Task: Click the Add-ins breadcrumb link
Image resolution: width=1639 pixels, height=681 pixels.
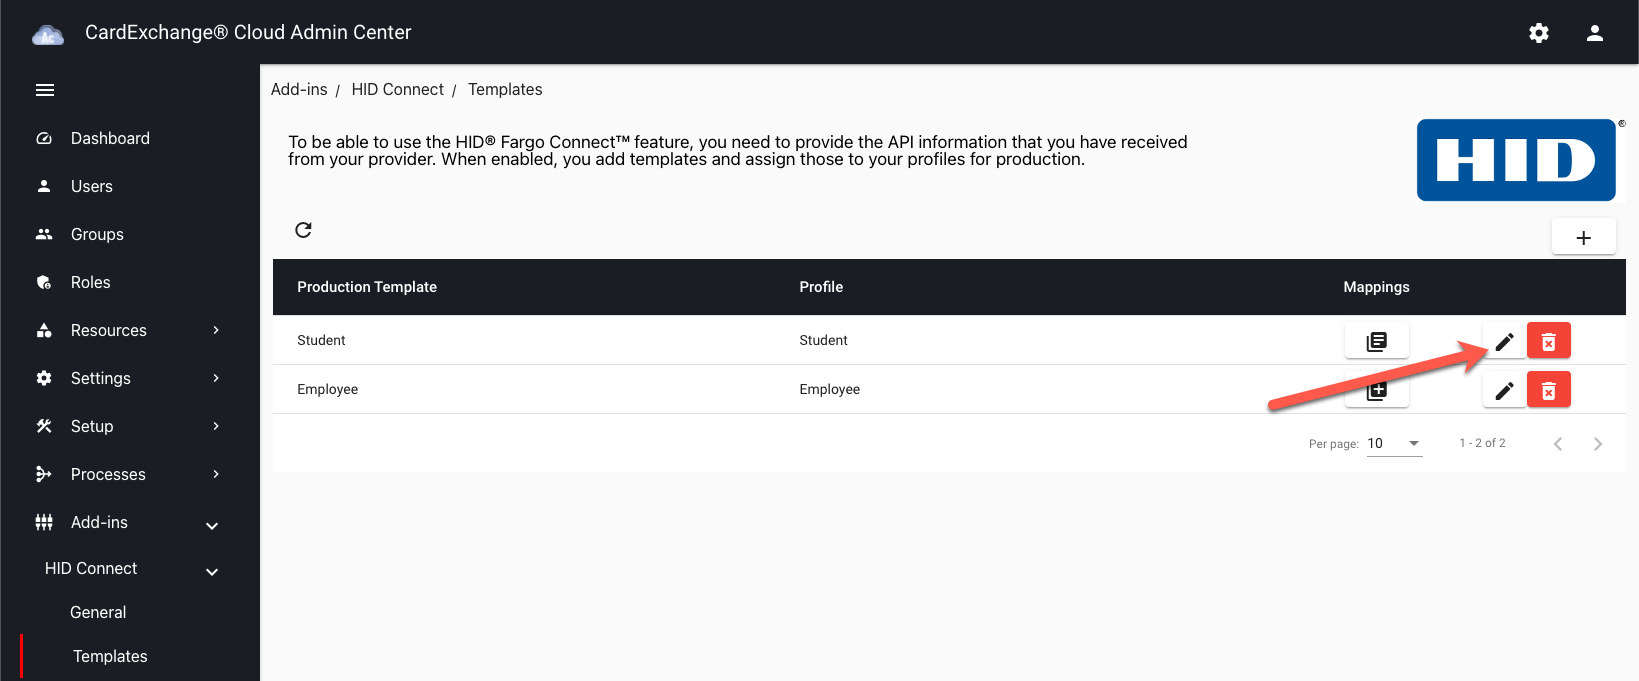Action: [299, 89]
